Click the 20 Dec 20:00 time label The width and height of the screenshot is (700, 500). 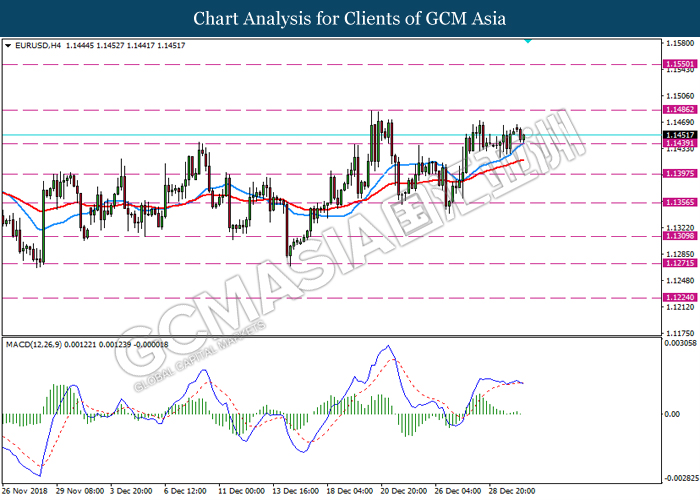404,491
